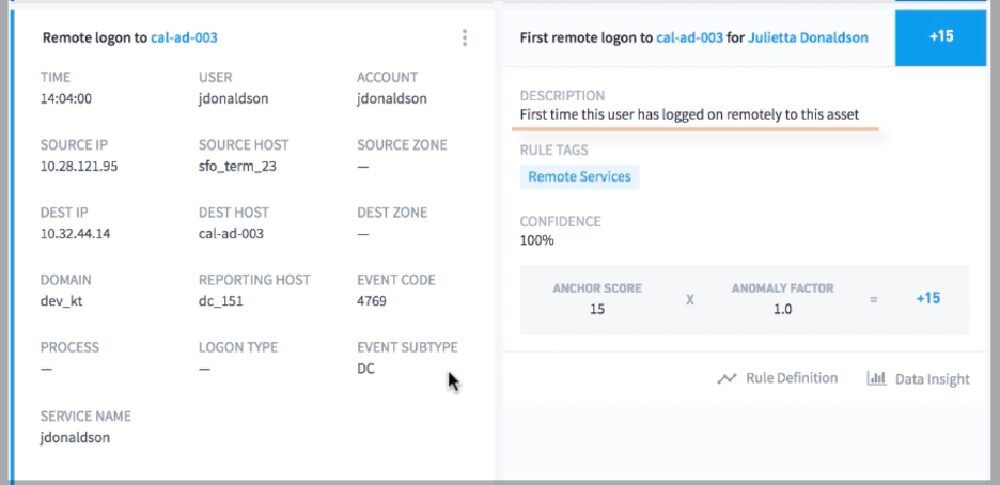The image size is (1000, 485).
Task: Click the rule description text
Action: click(689, 115)
